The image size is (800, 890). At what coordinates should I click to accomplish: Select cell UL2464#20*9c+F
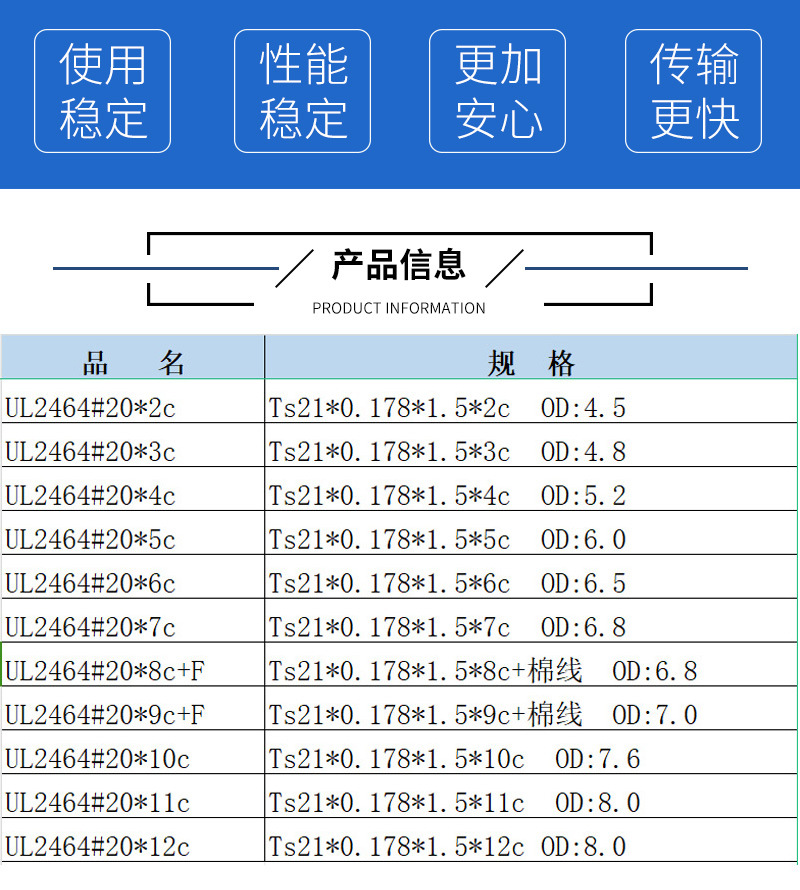[133, 708]
